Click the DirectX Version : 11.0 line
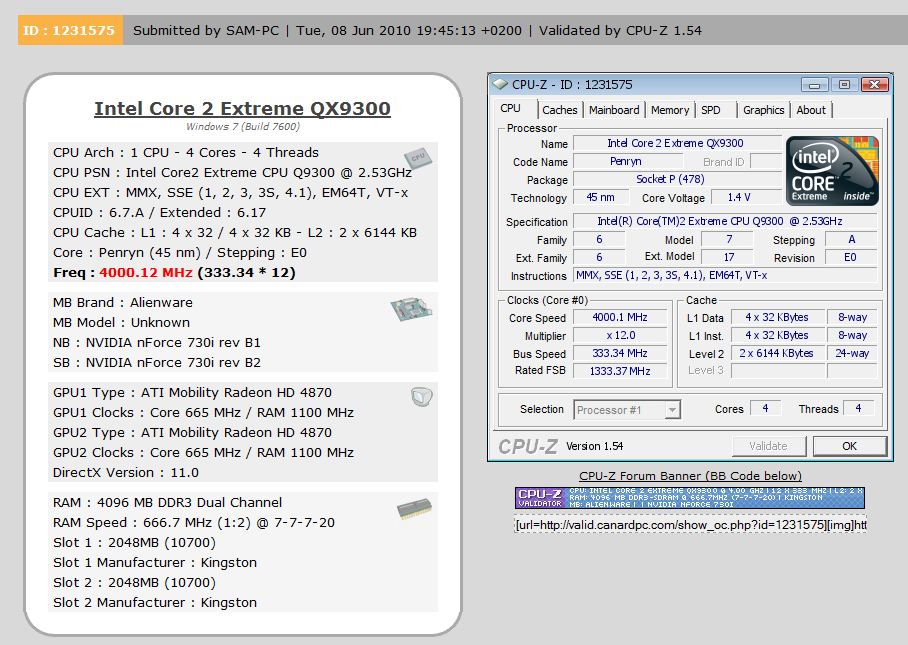 (x=126, y=472)
